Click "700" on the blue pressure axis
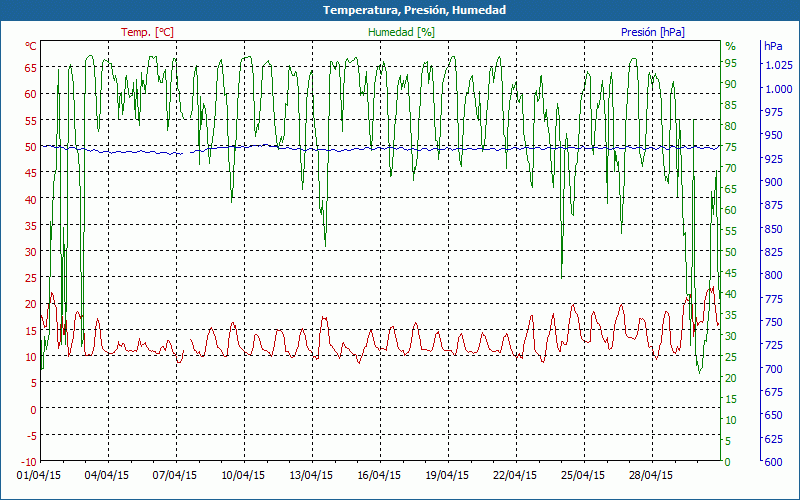 773,368
